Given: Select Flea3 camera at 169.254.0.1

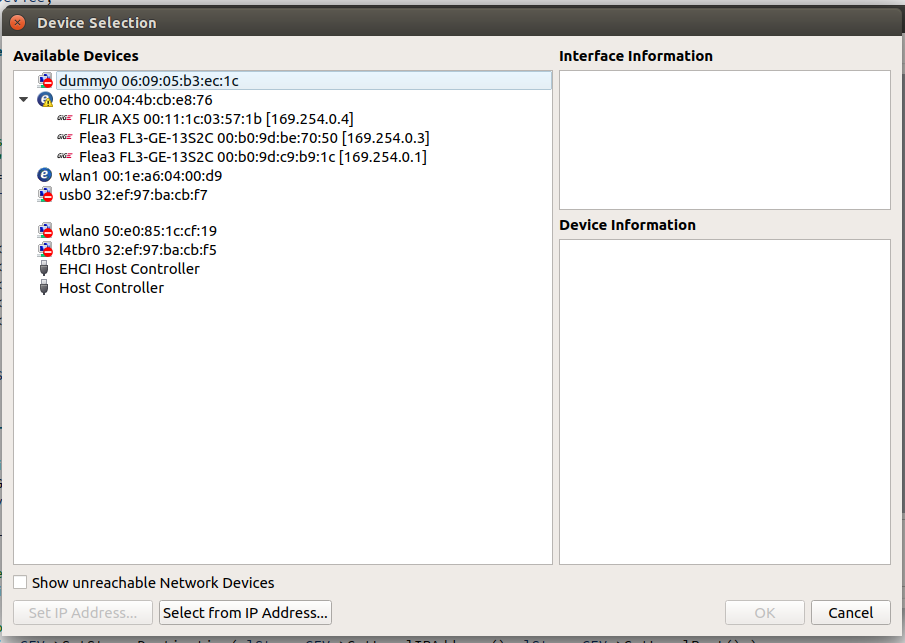Looking at the screenshot, I should (252, 157).
